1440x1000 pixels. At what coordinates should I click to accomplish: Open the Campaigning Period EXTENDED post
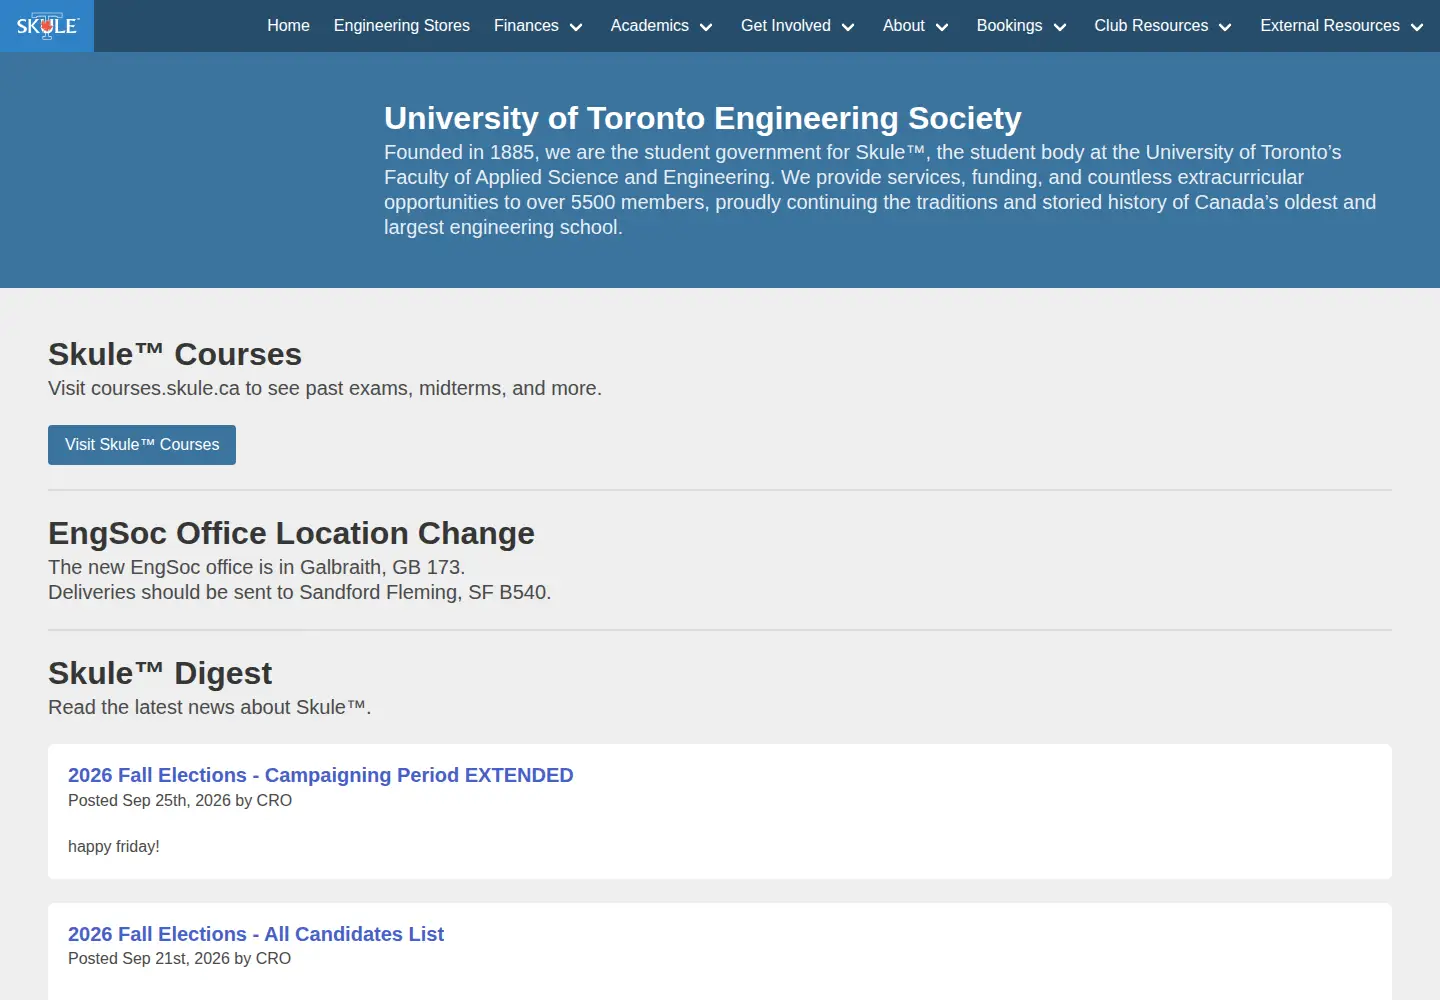click(321, 775)
